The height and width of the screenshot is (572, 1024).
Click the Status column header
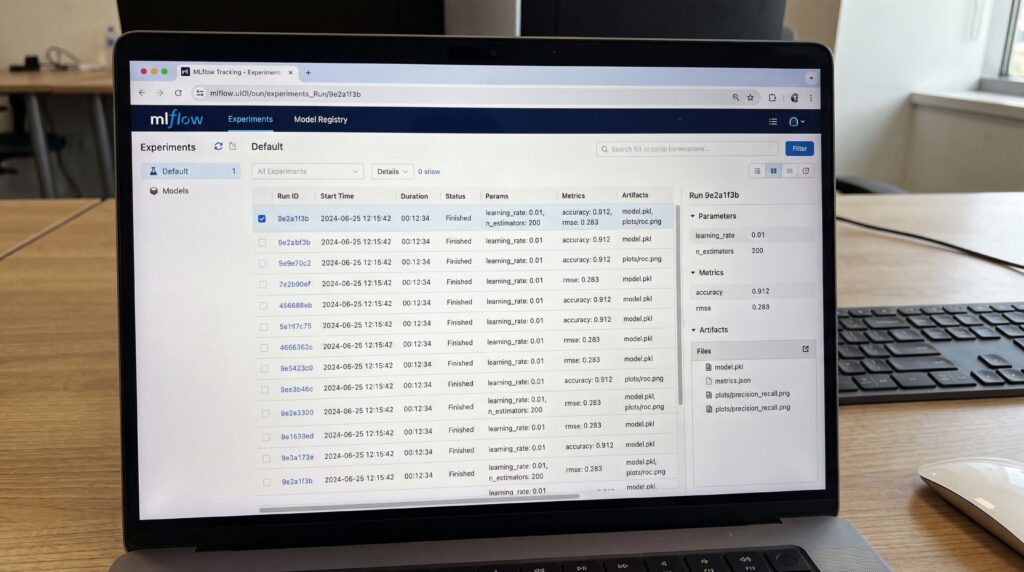[455, 196]
